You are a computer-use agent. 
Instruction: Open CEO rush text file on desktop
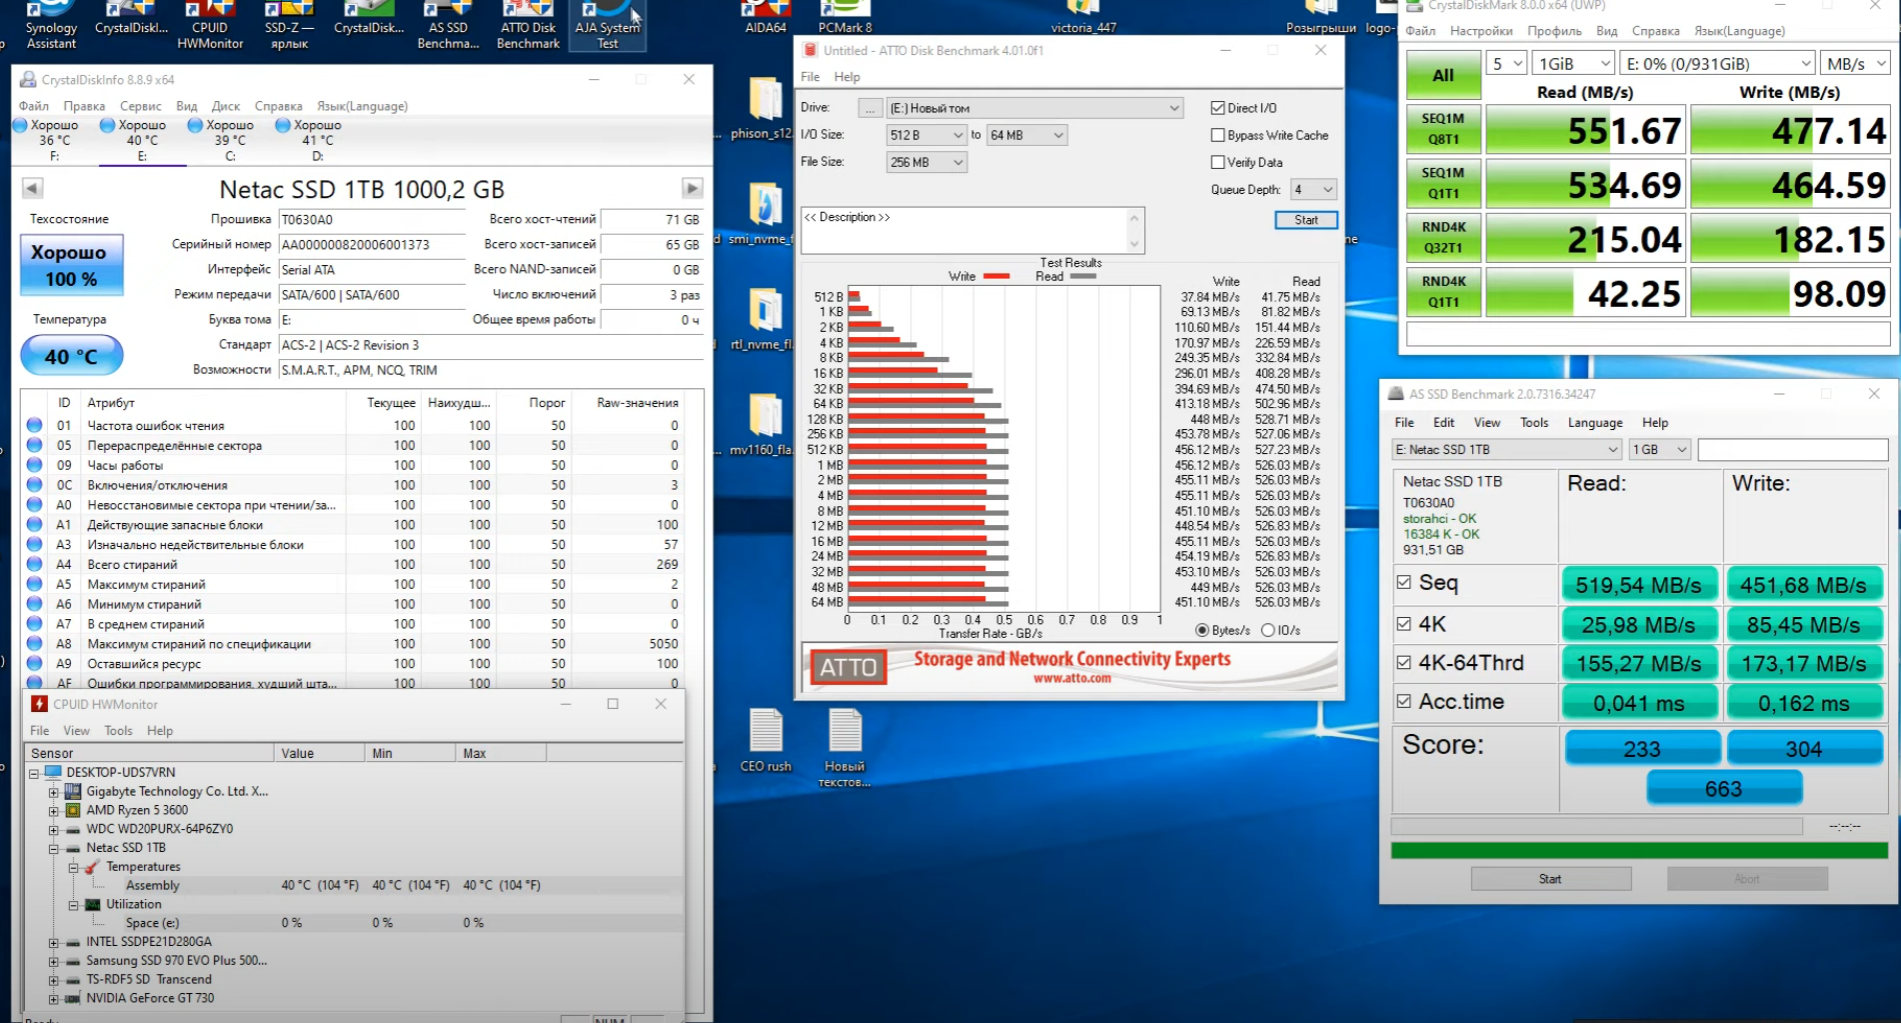(765, 741)
